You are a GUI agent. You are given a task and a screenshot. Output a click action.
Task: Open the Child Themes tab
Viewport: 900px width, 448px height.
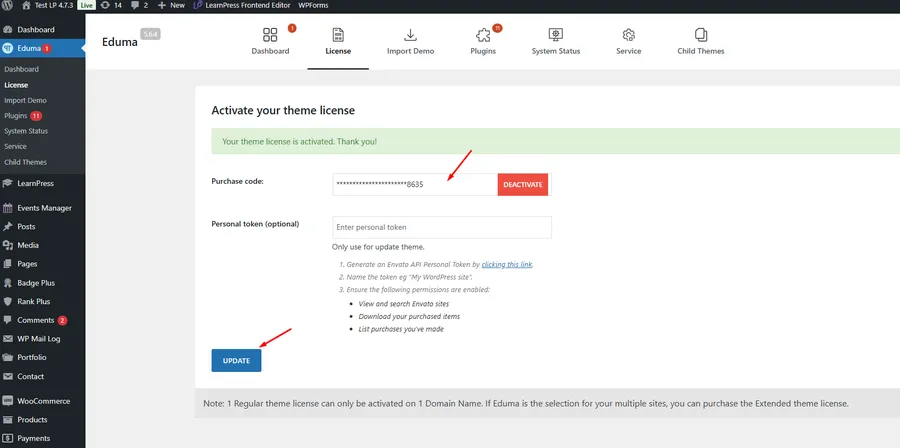[701, 41]
